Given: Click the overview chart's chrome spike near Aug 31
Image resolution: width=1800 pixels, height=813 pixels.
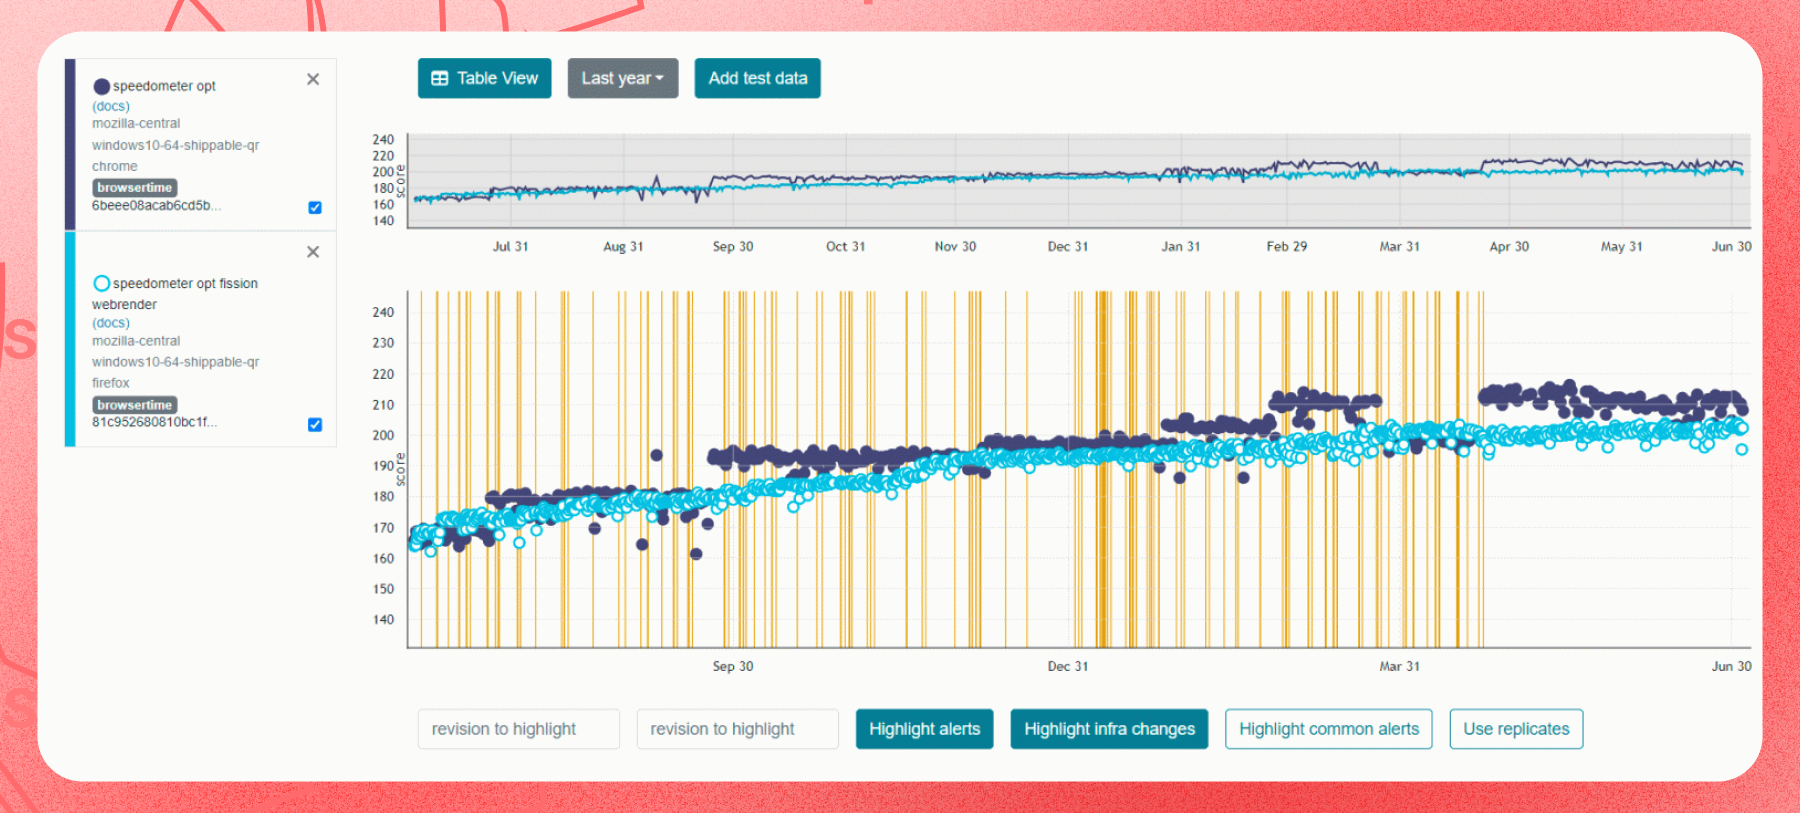Looking at the screenshot, I should pos(657,180).
